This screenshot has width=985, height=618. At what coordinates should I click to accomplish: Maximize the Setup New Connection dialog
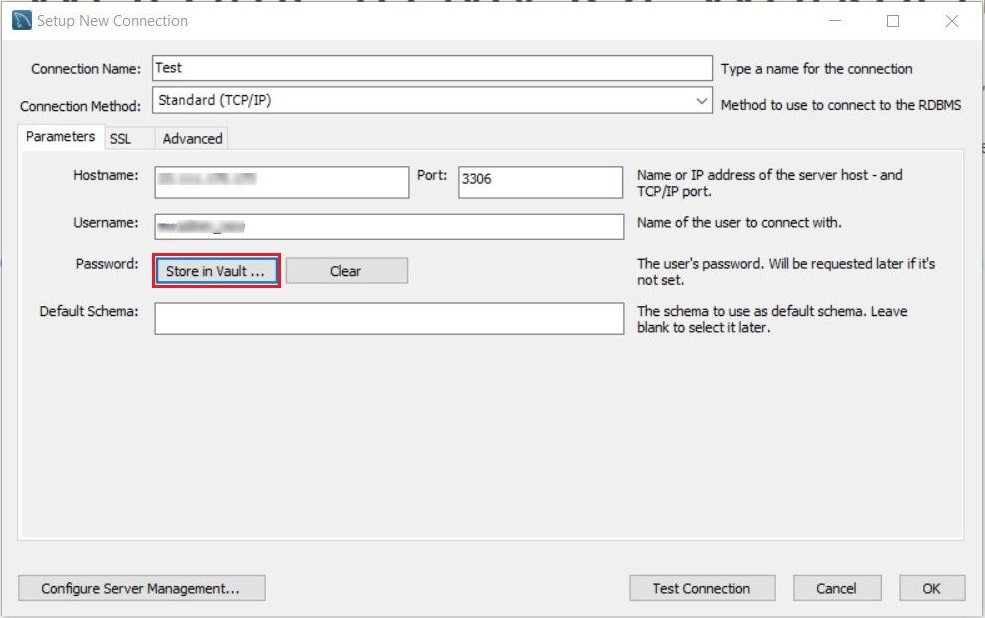tap(893, 20)
